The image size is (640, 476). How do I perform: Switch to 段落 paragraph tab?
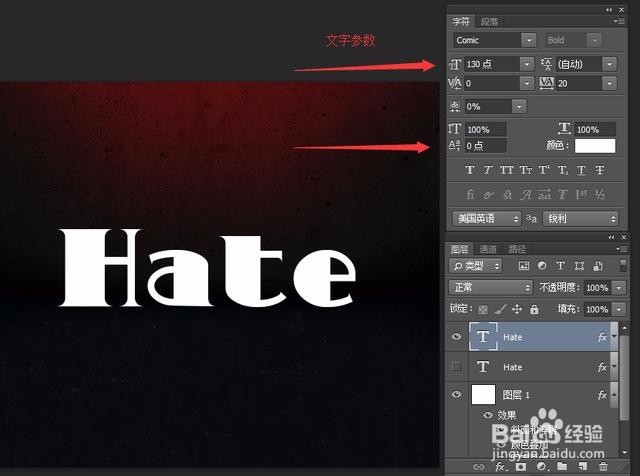tap(489, 21)
